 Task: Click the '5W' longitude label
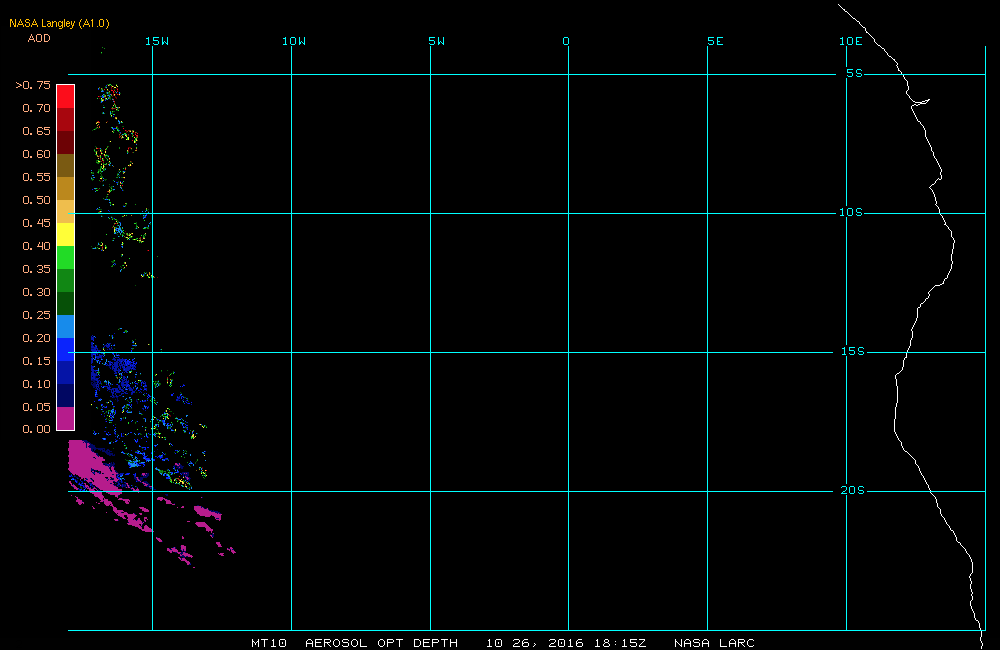click(437, 41)
